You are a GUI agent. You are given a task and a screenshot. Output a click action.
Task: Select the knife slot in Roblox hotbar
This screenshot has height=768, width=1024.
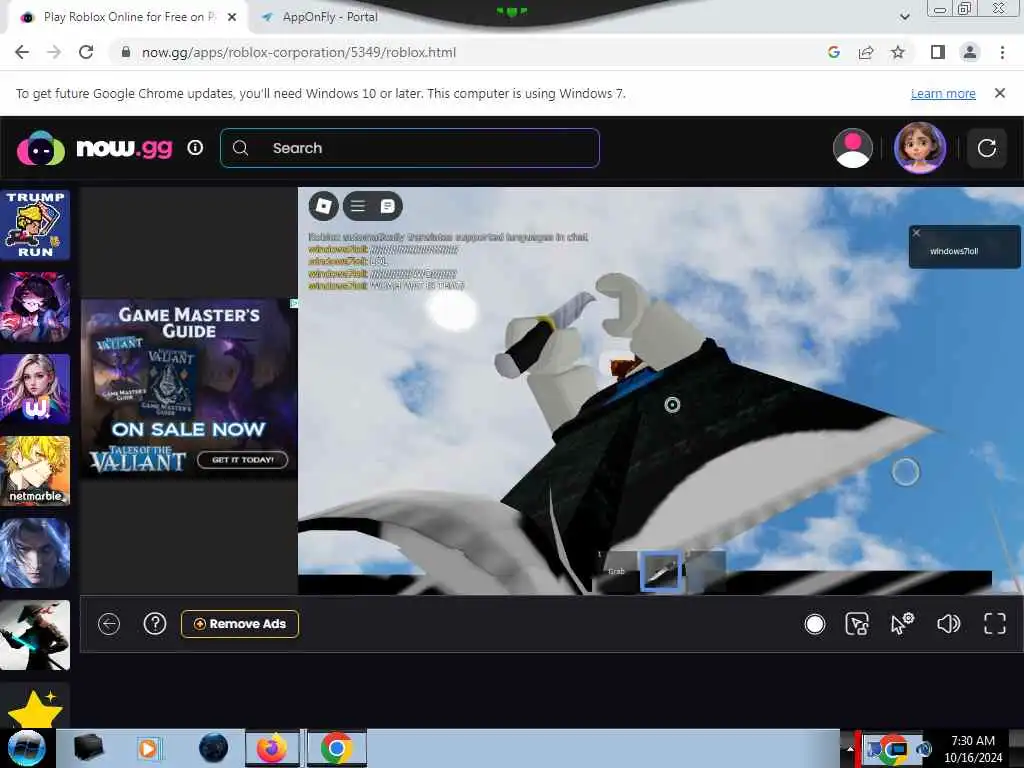661,571
